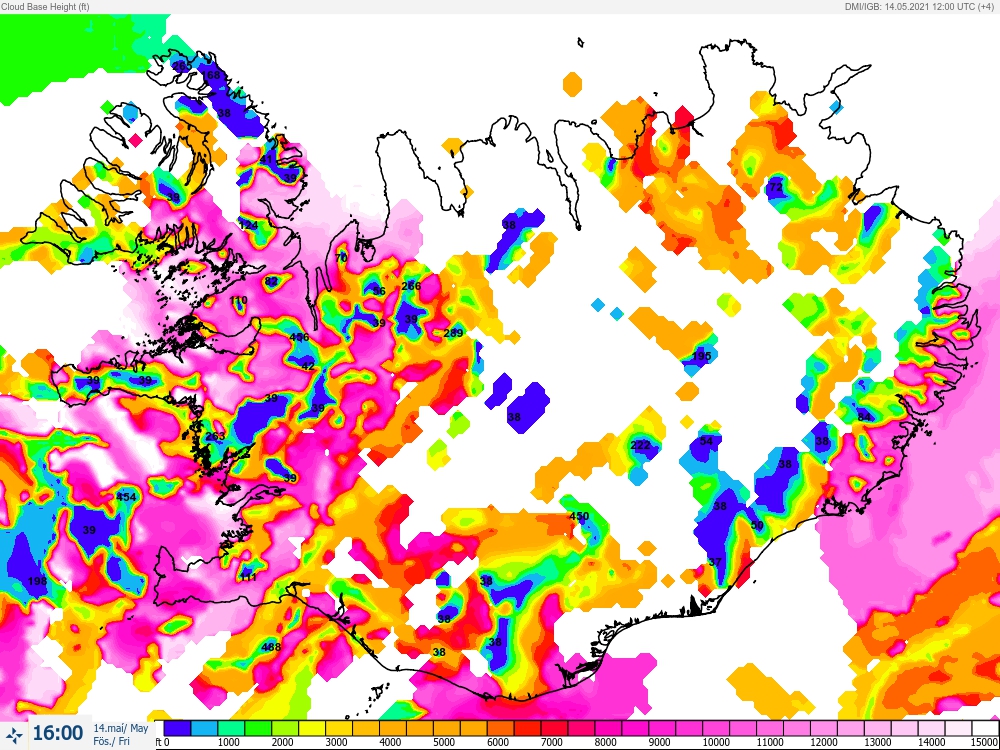
Task: Pick the white 15000 ft legend swatch
Action: click(985, 728)
